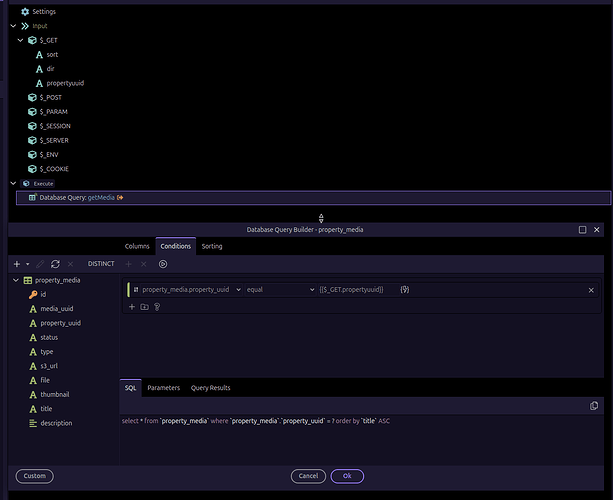Click the add condition group folder icon
The image size is (613, 500).
pos(144,307)
